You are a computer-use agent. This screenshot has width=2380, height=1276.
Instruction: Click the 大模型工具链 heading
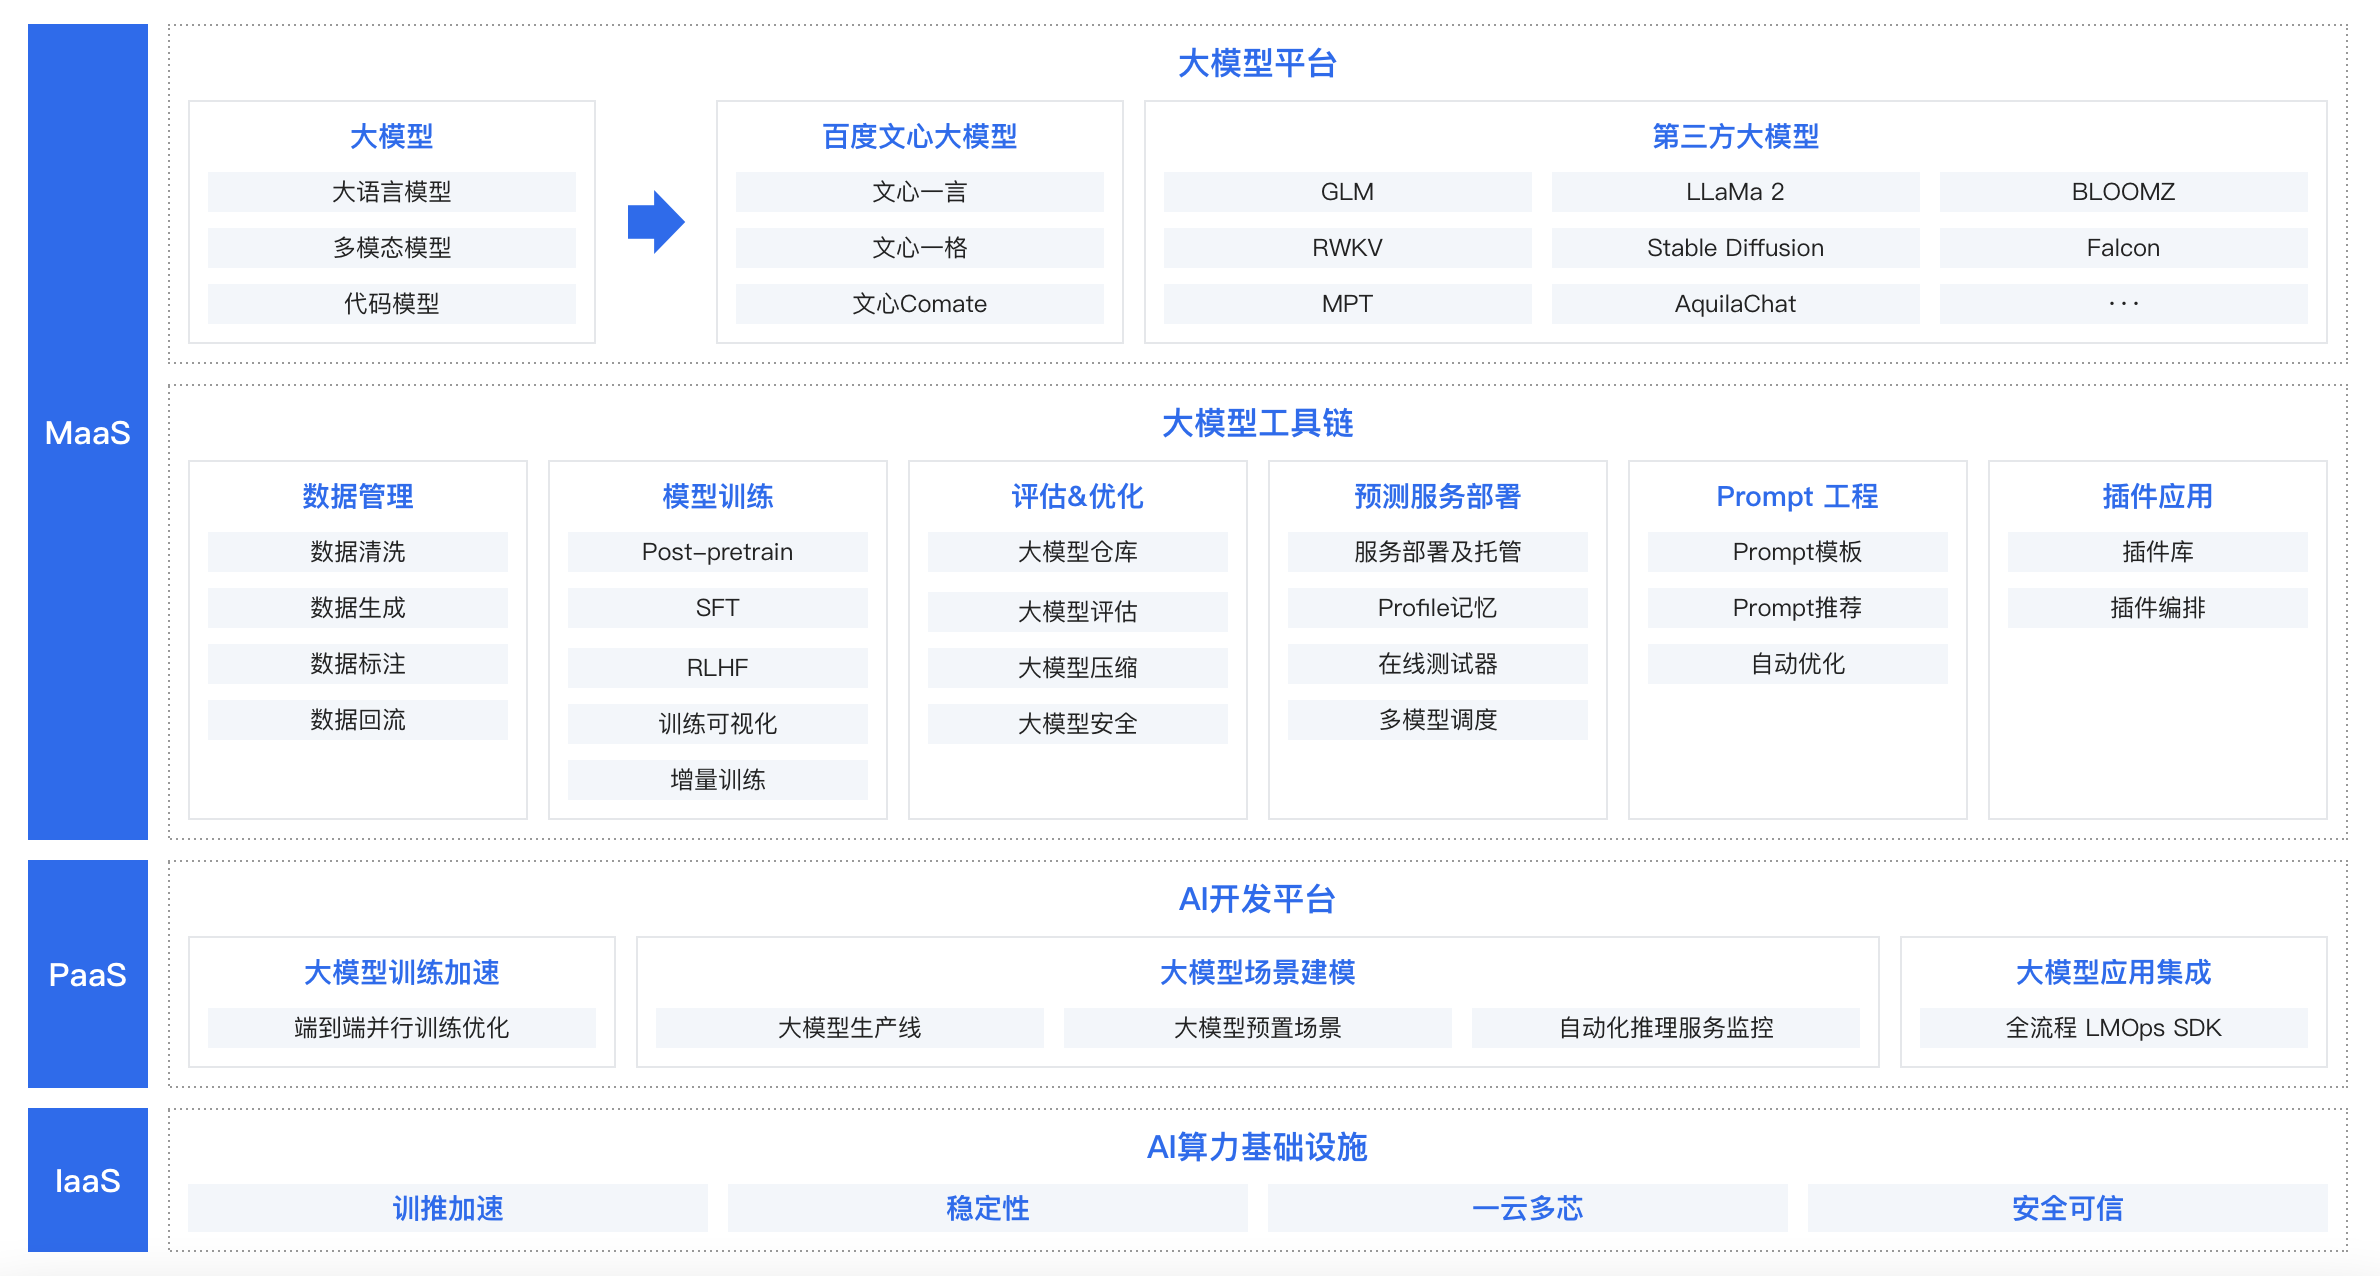coord(1258,423)
